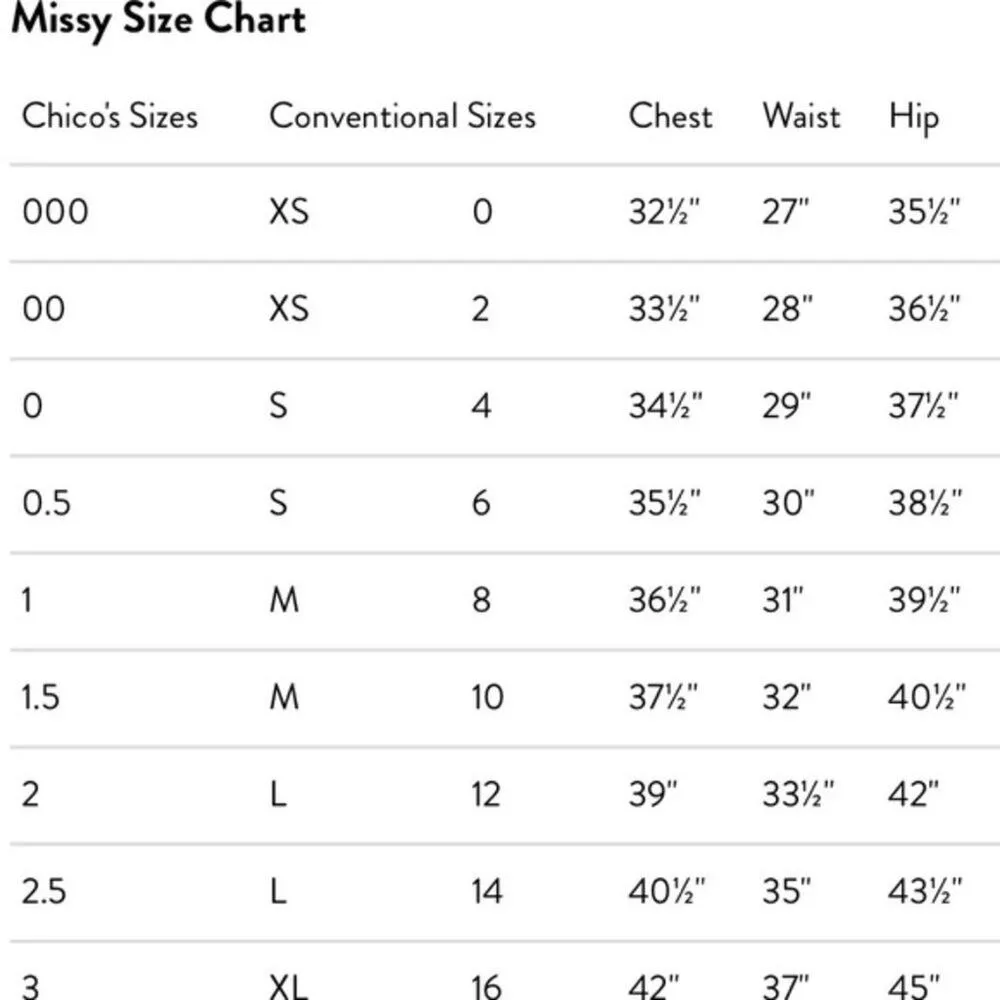
Task: Select Chico's size 1.5 cell
Action: tap(40, 696)
